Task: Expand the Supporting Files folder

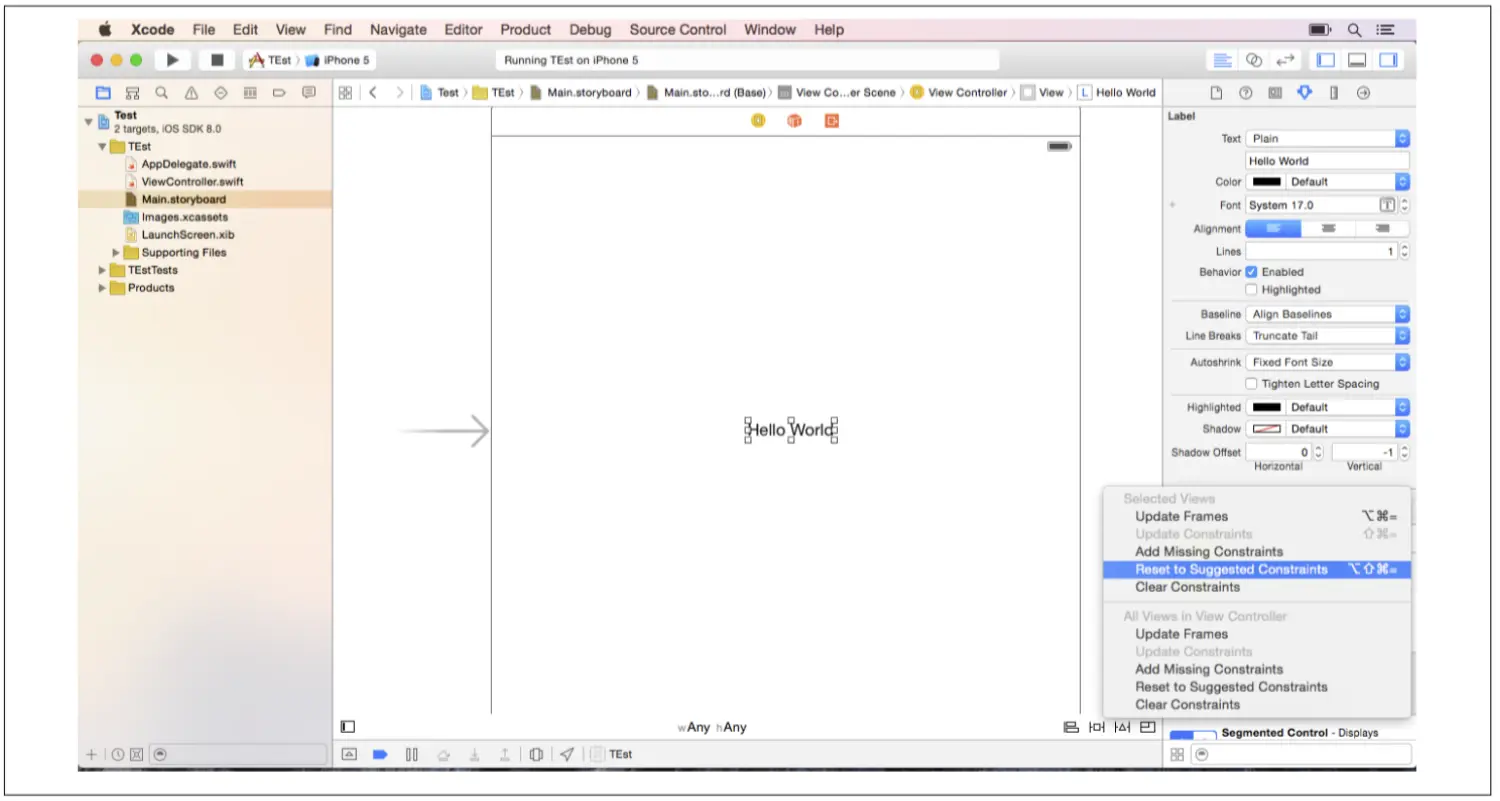Action: click(x=116, y=253)
